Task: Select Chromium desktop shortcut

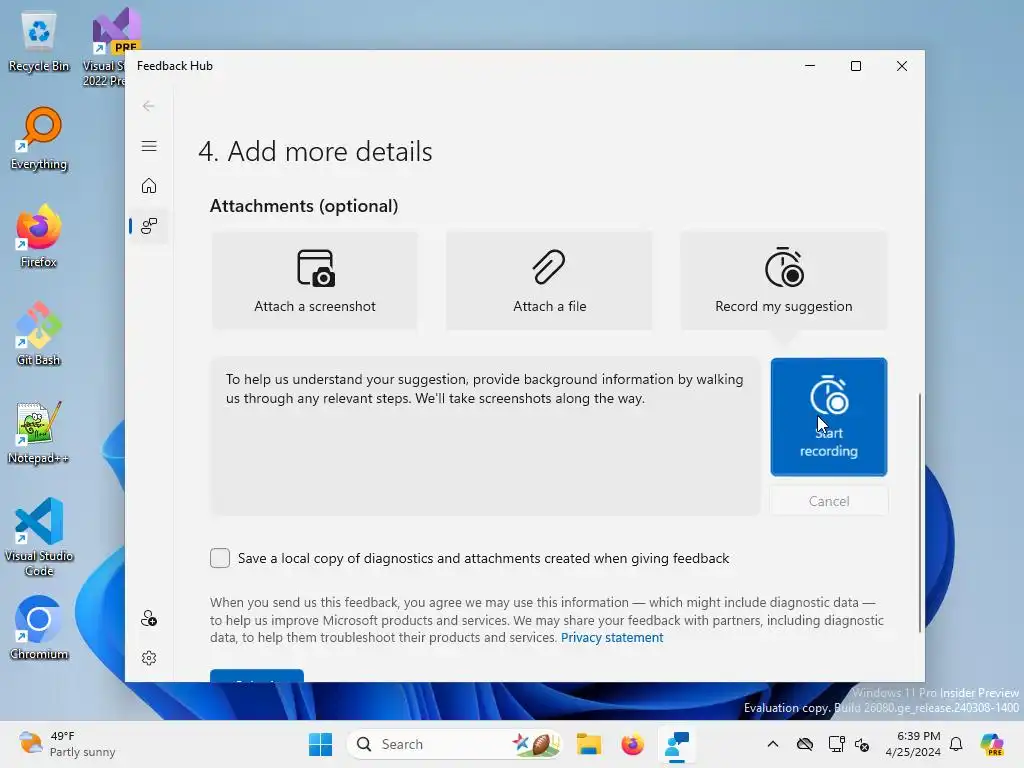Action: 39,628
